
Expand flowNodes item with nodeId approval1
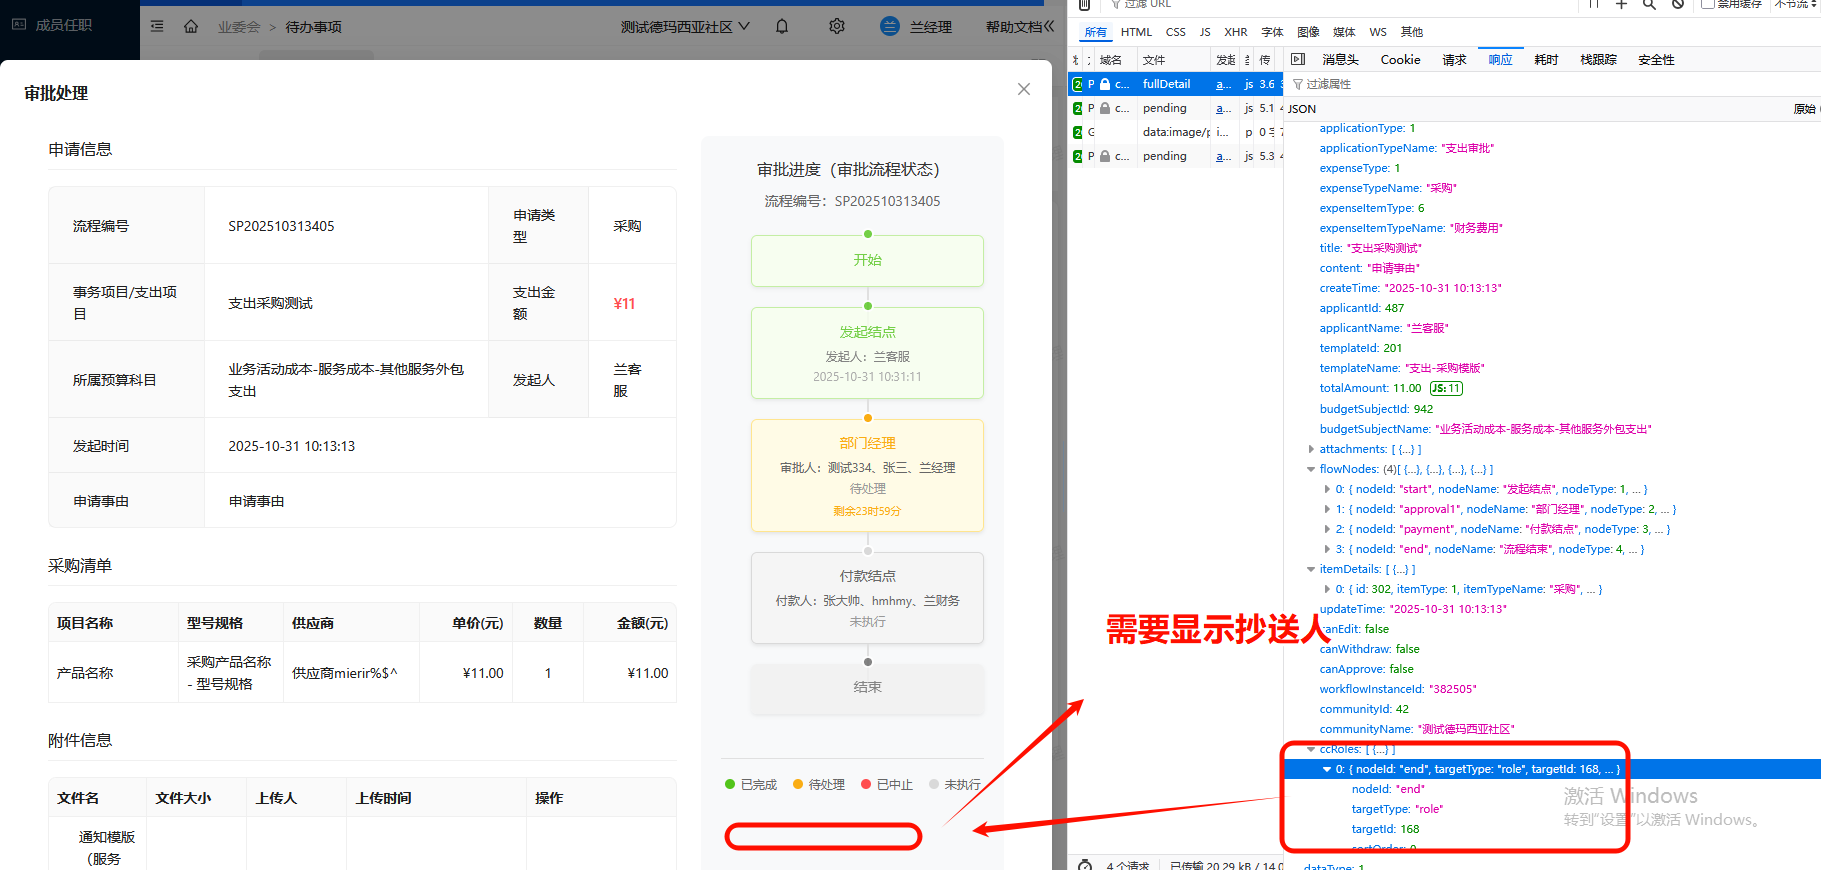[x=1327, y=509]
